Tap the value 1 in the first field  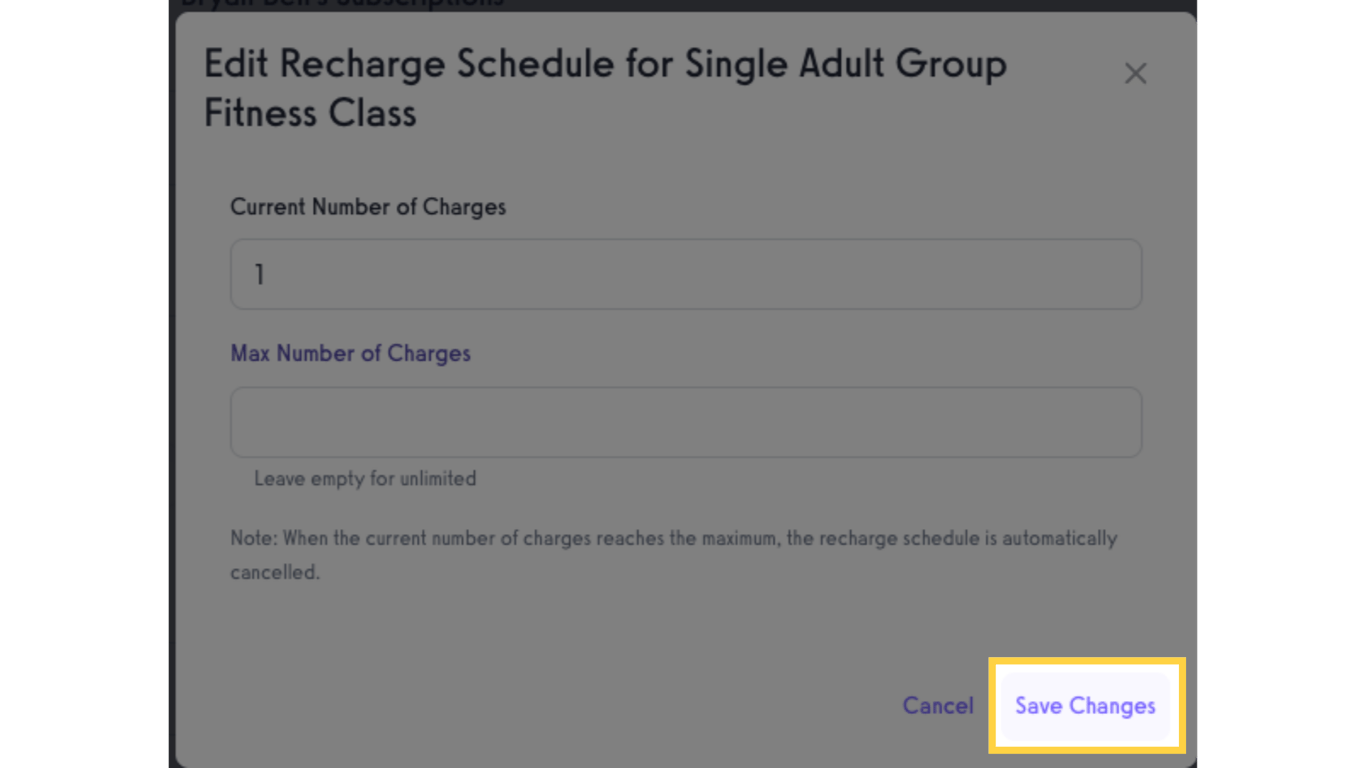click(260, 274)
